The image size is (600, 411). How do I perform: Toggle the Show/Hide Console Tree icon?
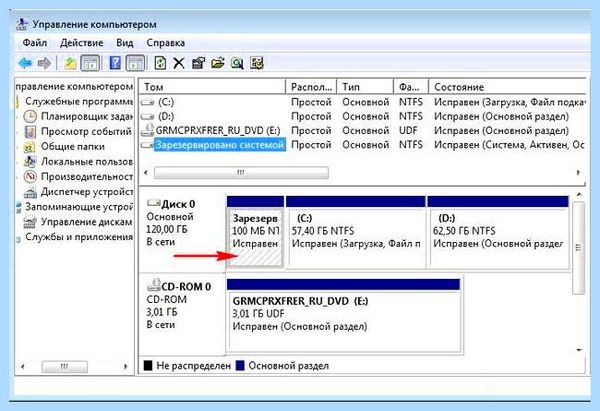tap(90, 63)
